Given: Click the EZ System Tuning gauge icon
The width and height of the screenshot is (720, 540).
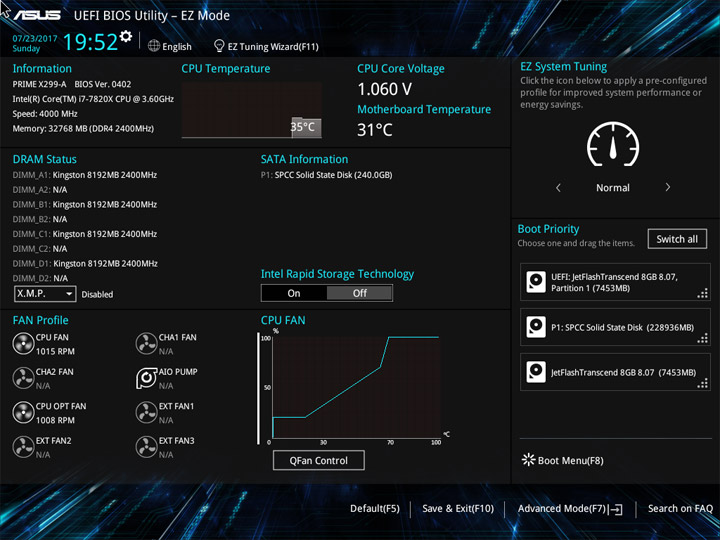Looking at the screenshot, I should tap(613, 144).
